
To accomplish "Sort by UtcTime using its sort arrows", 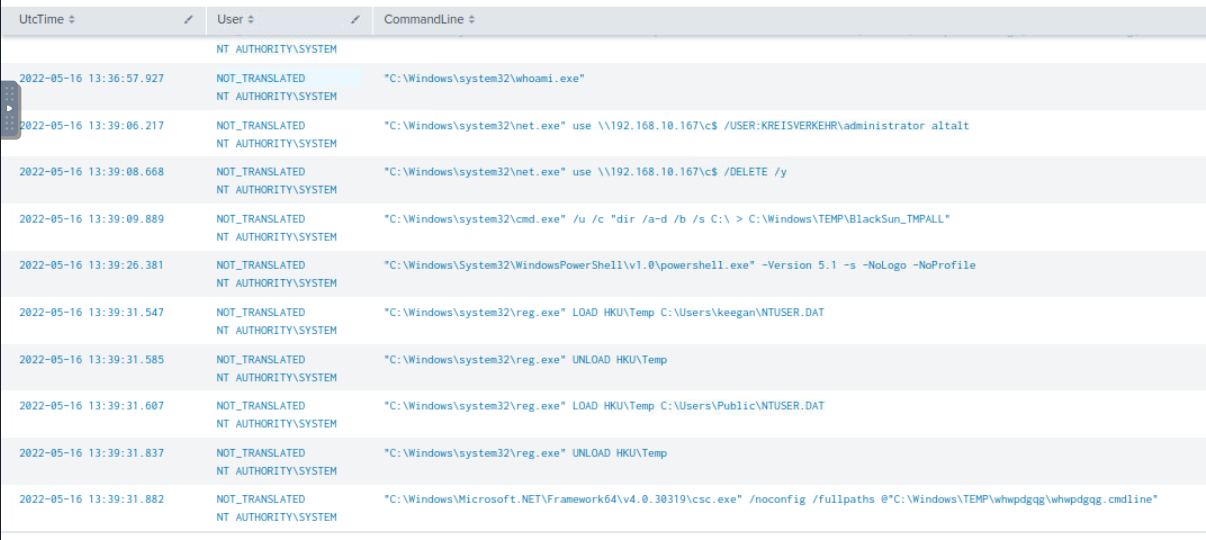I will 71,20.
